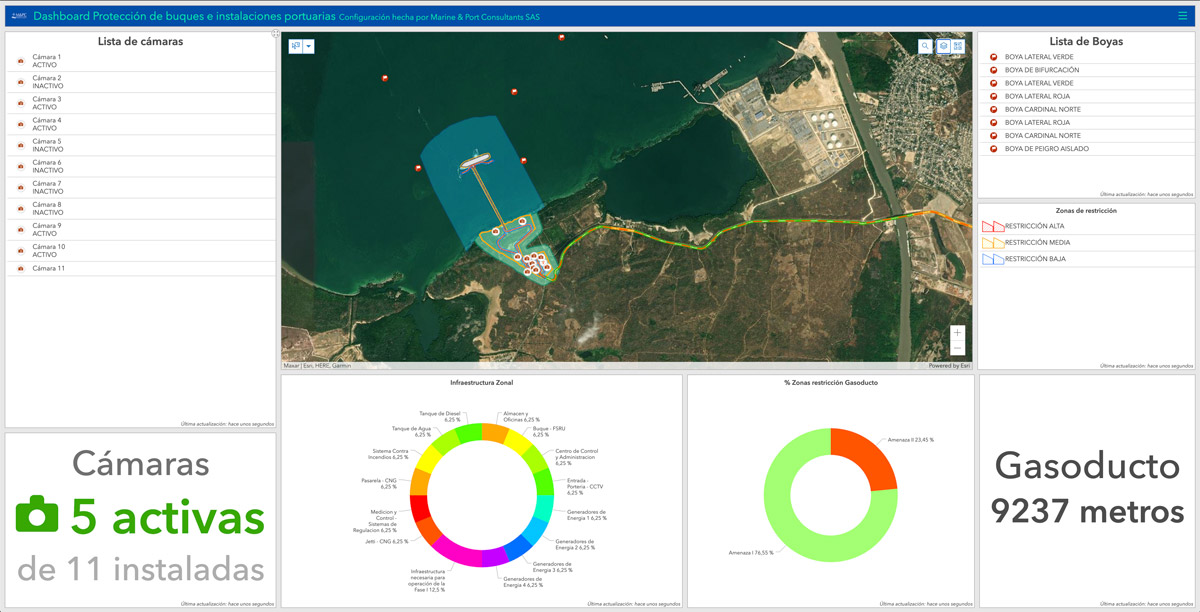The height and width of the screenshot is (612, 1200).
Task: Select Cámara 6 inactive entry
Action: coord(46,167)
